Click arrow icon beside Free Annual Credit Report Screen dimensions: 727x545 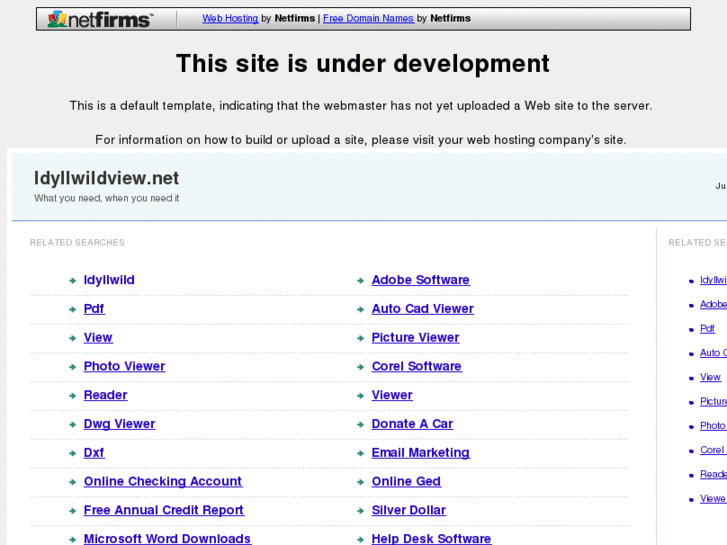click(72, 511)
